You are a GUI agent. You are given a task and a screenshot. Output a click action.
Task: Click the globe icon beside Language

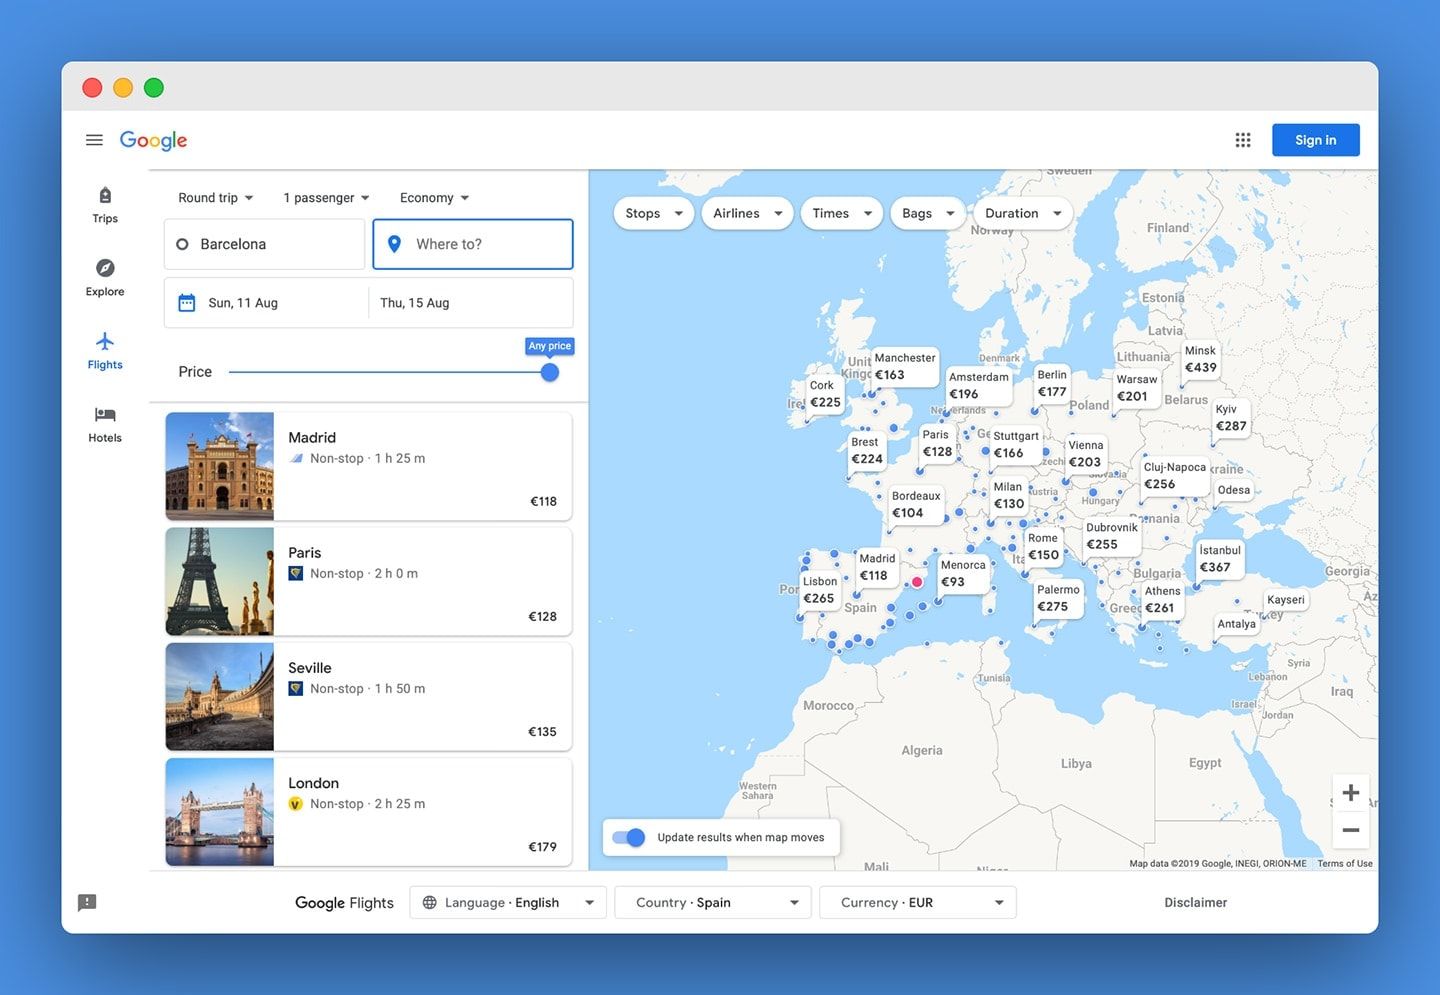coord(430,902)
